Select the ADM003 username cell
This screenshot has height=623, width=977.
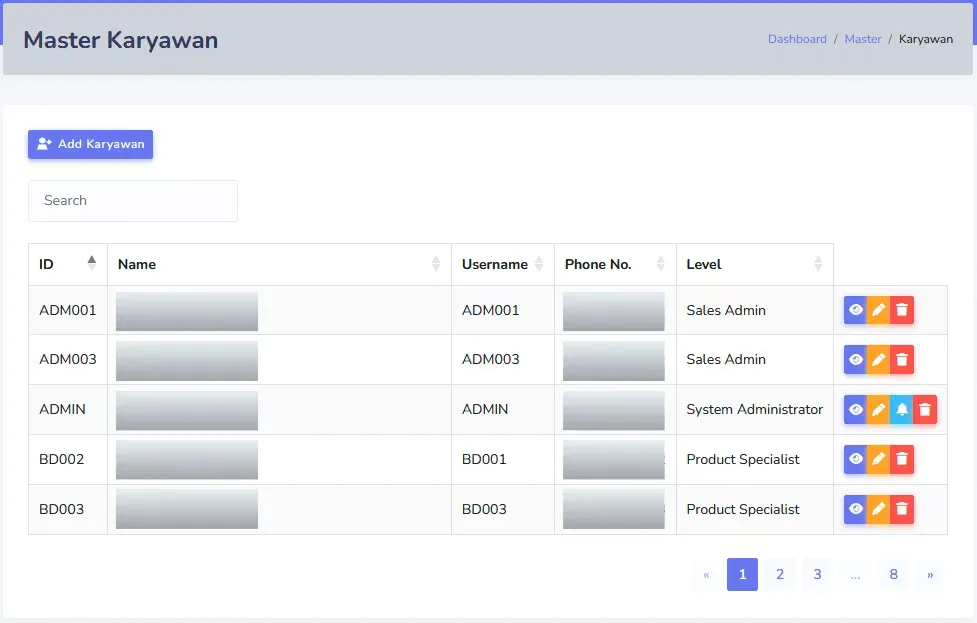pyautogui.click(x=503, y=359)
